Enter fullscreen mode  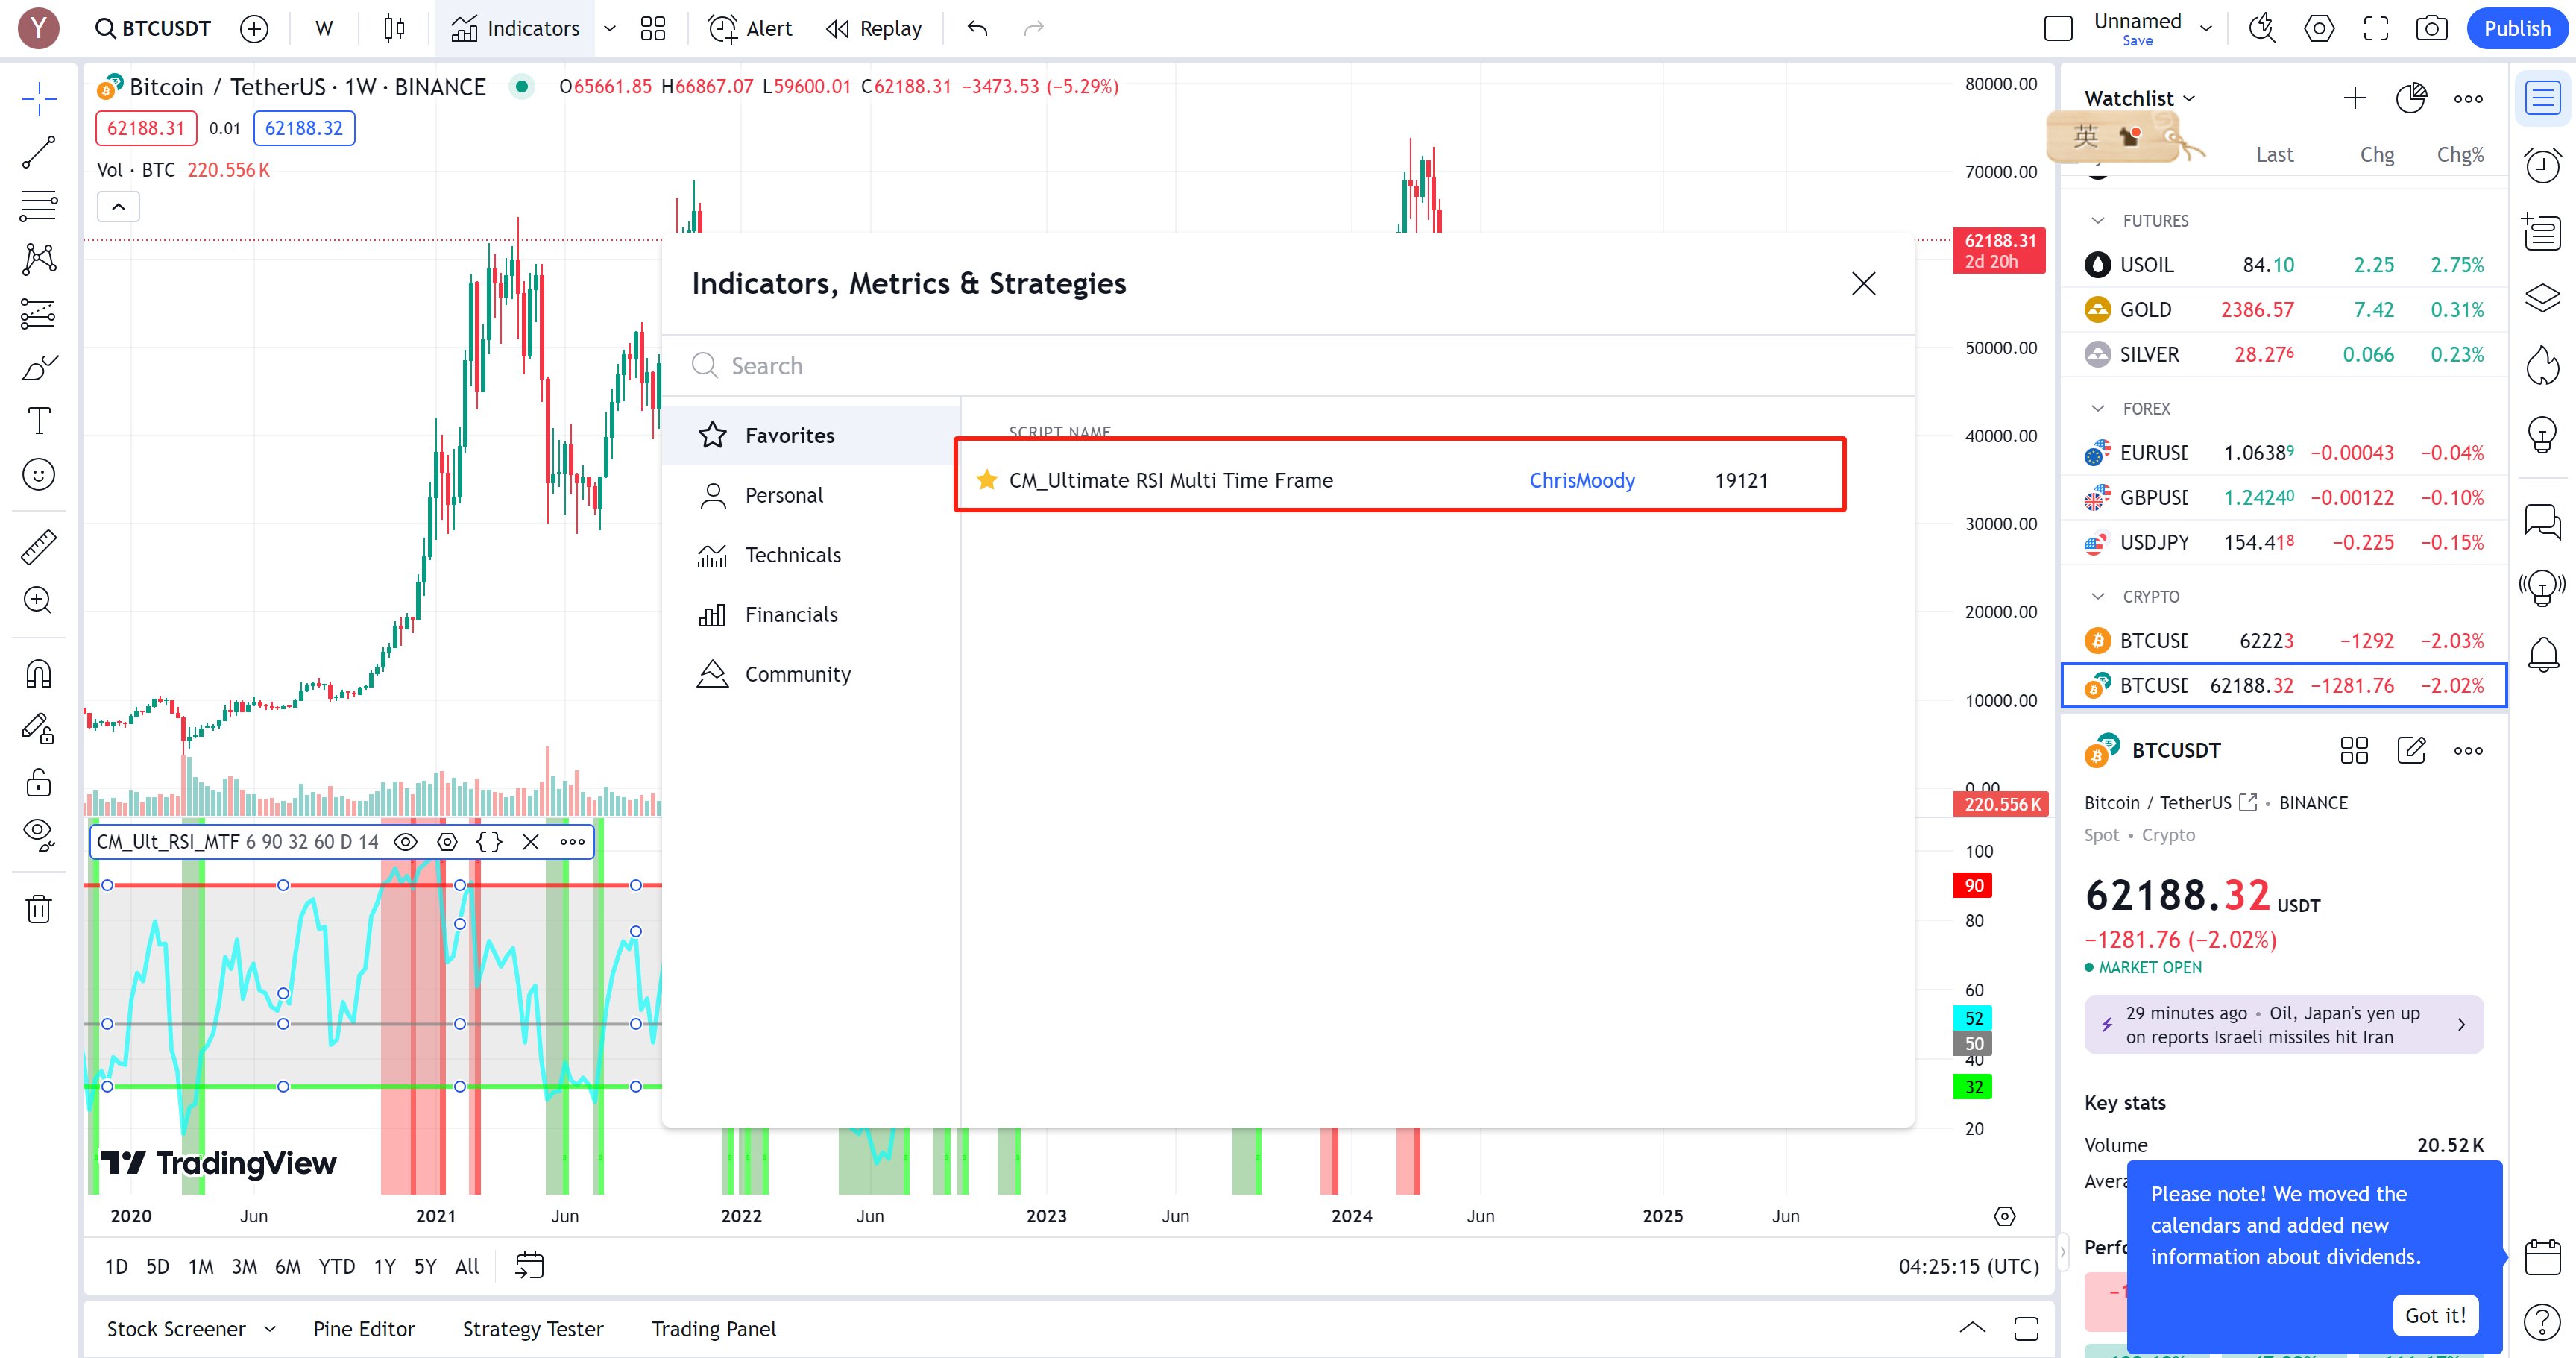[x=2376, y=28]
